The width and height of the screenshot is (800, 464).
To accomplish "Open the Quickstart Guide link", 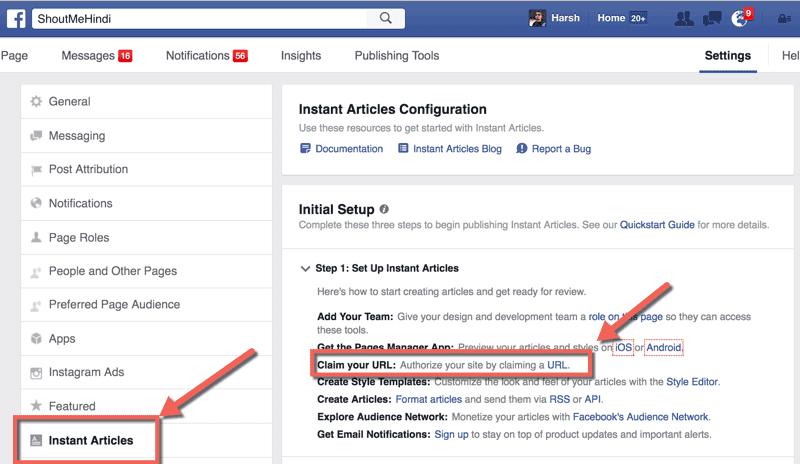I will pos(657,225).
